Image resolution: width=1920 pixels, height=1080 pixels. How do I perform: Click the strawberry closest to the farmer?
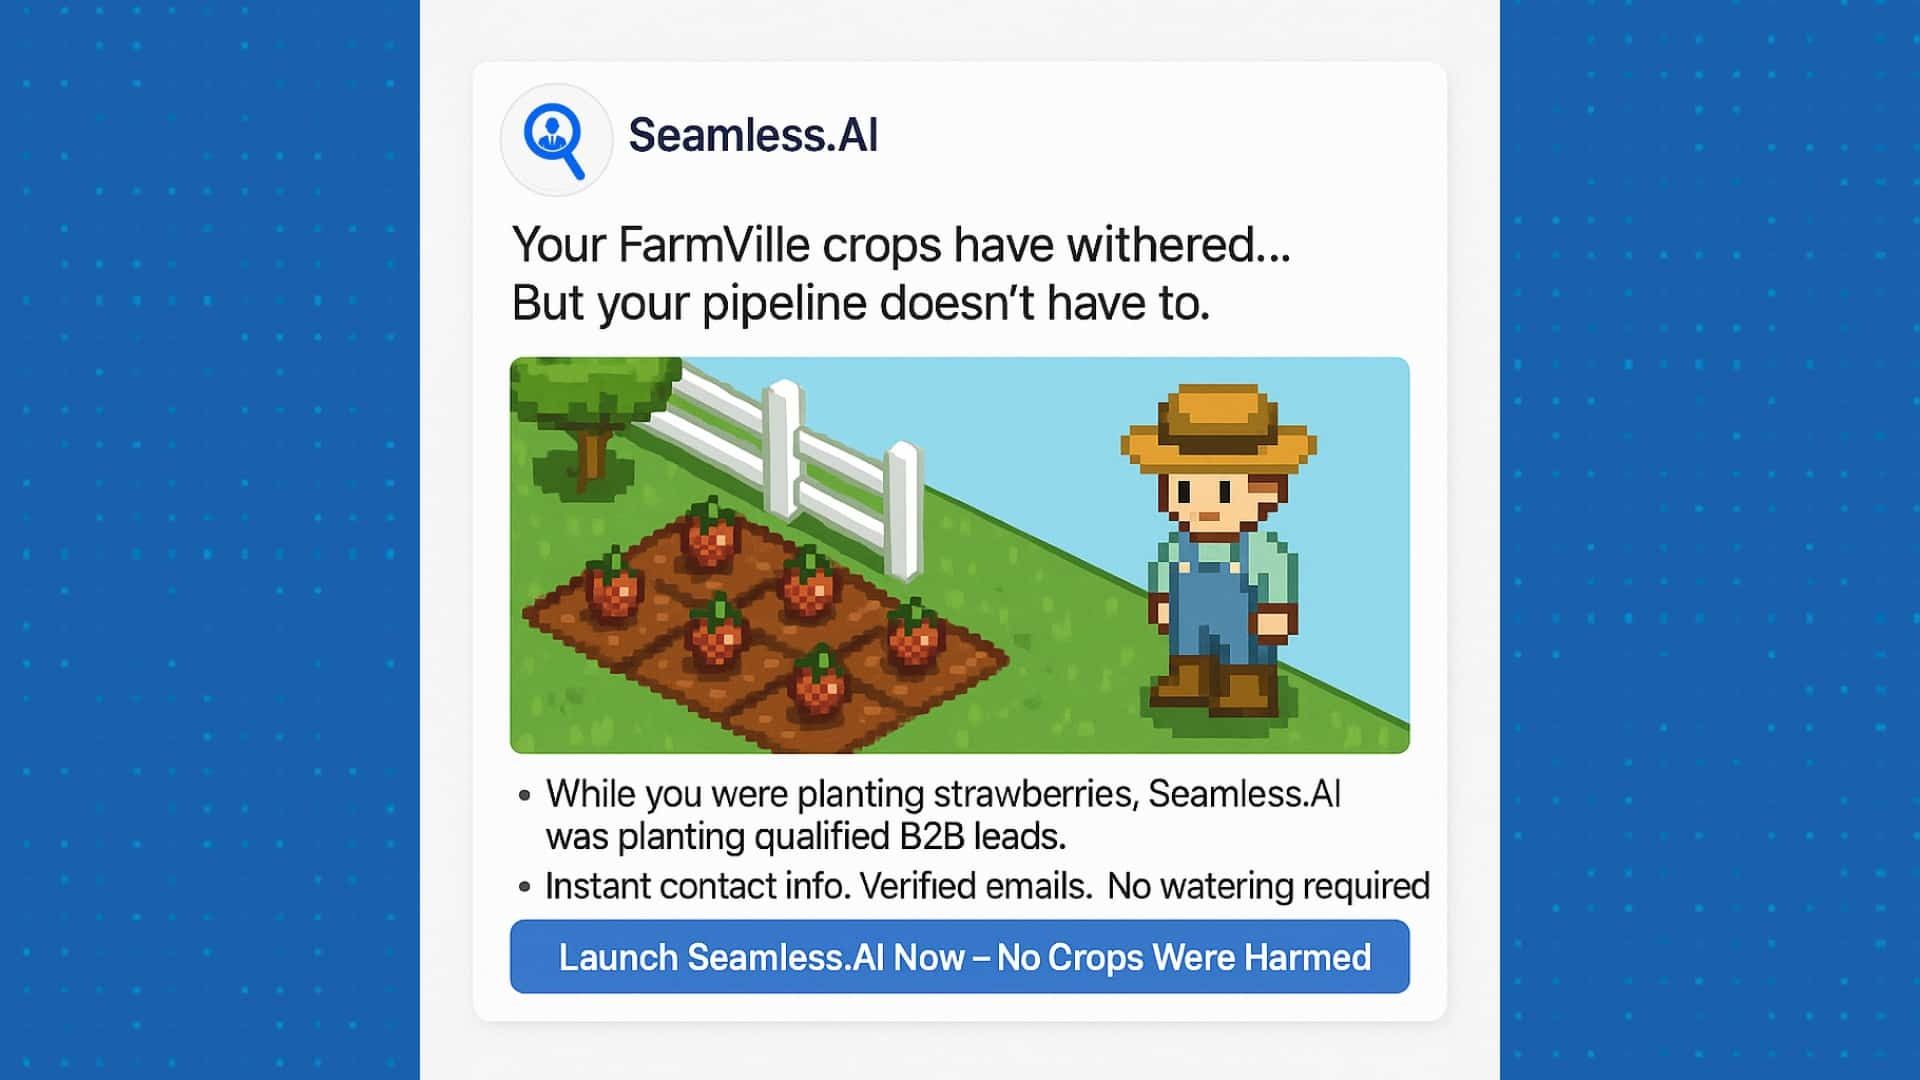pos(913,634)
